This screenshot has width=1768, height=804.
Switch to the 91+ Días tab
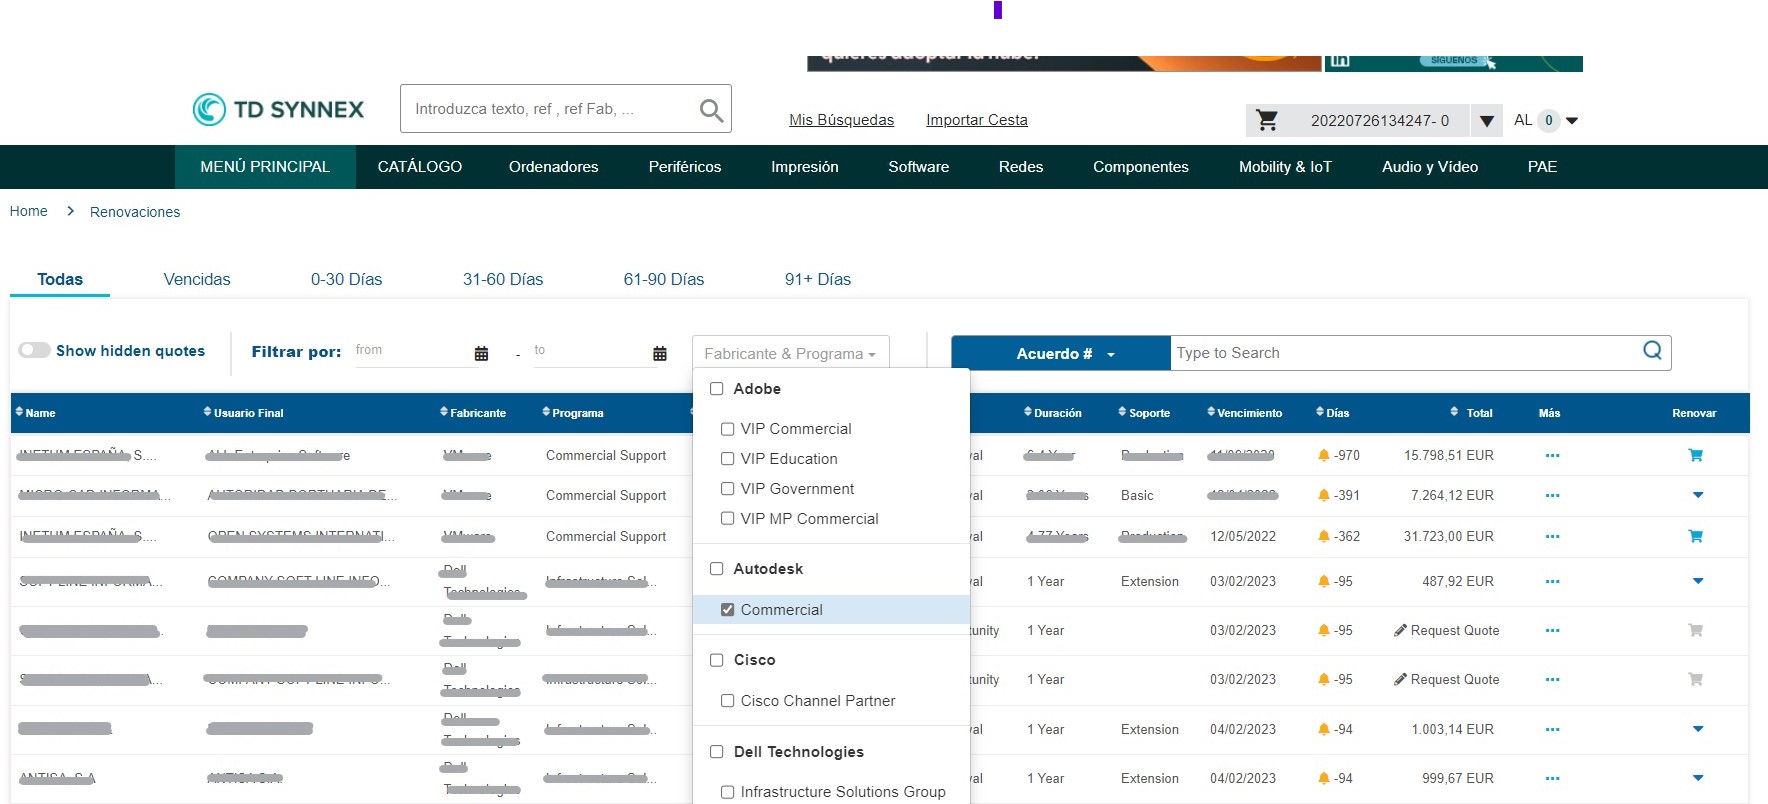coord(818,279)
